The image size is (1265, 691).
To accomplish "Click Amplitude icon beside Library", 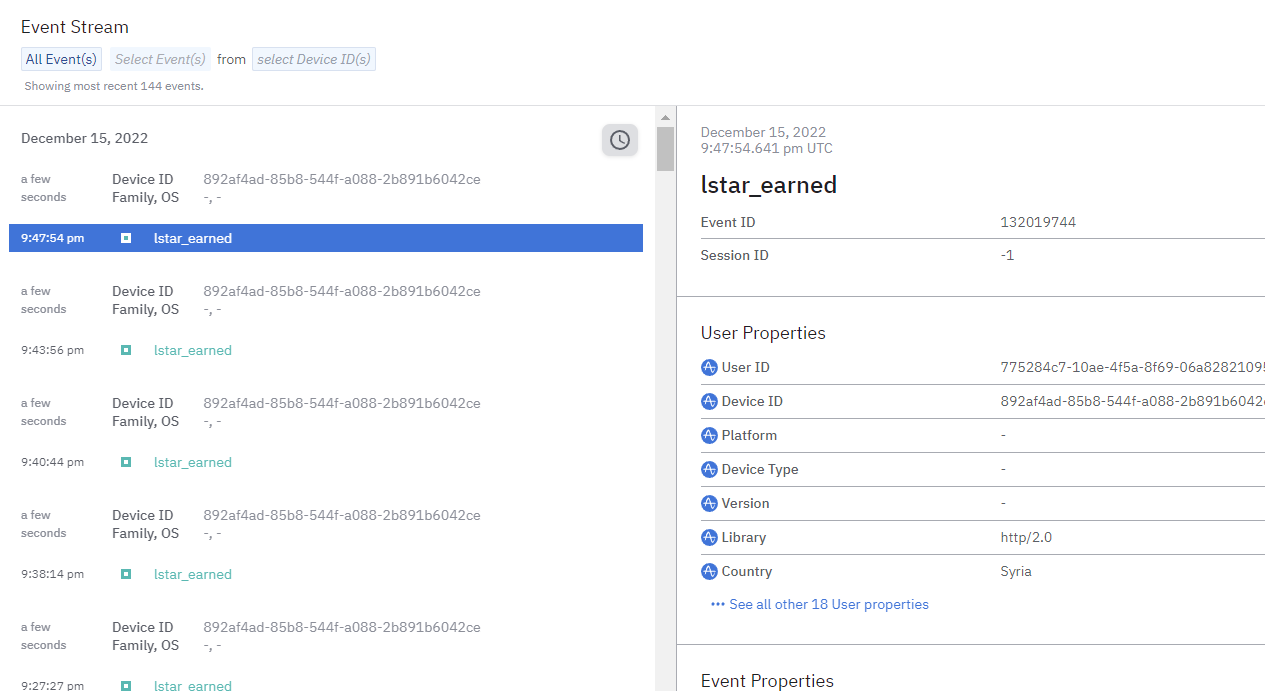I will point(710,538).
